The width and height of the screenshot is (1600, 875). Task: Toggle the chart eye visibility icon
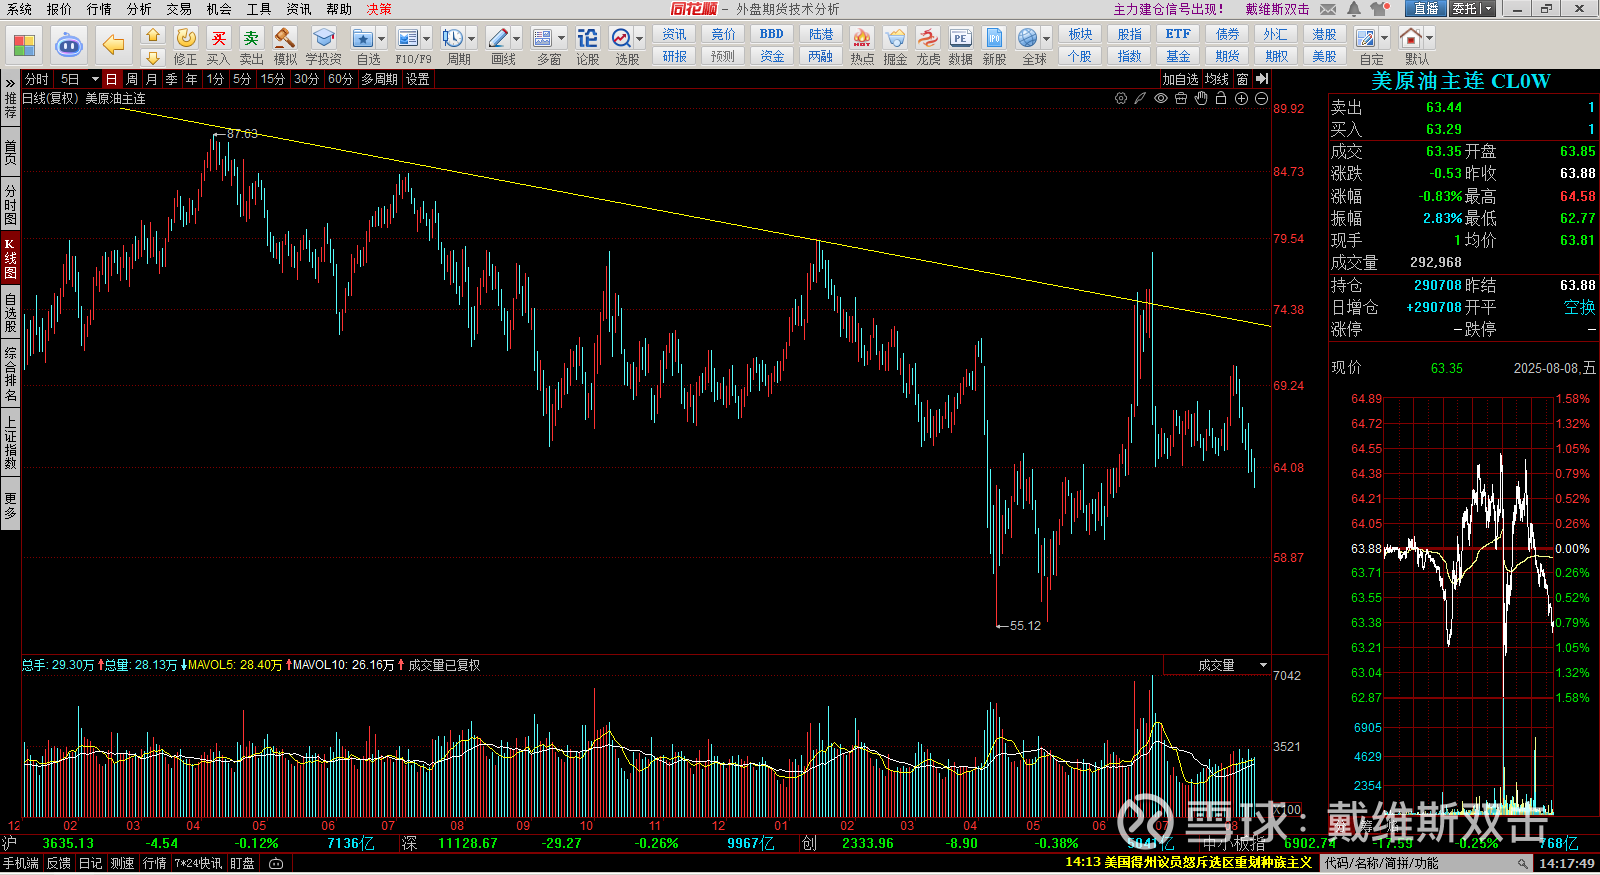click(x=1161, y=98)
